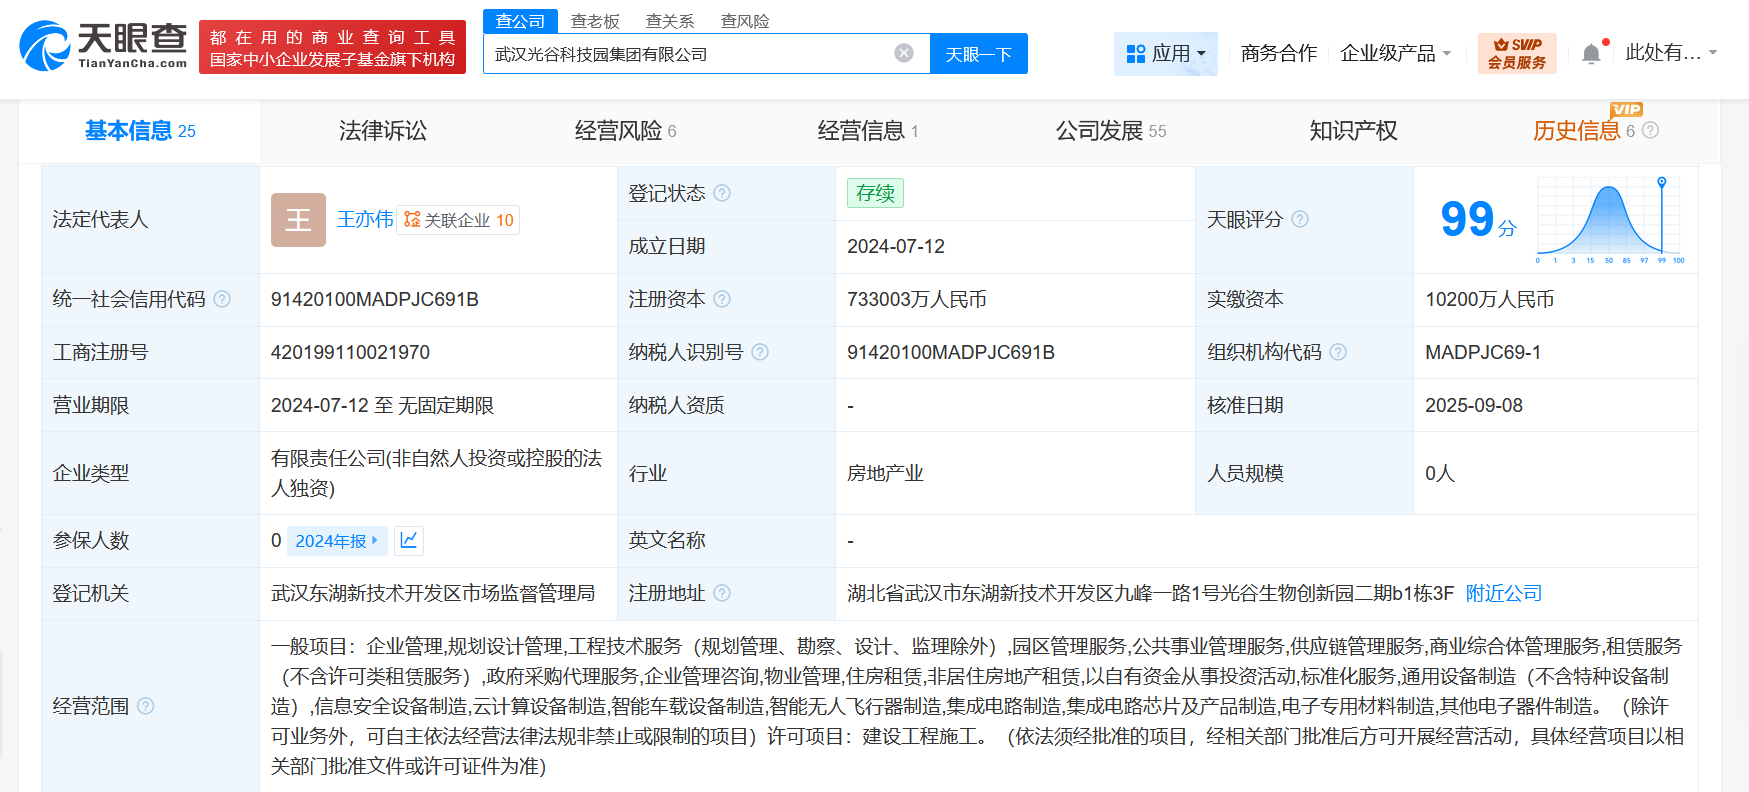Expand the 企业级产品 dropdown

click(x=1395, y=54)
